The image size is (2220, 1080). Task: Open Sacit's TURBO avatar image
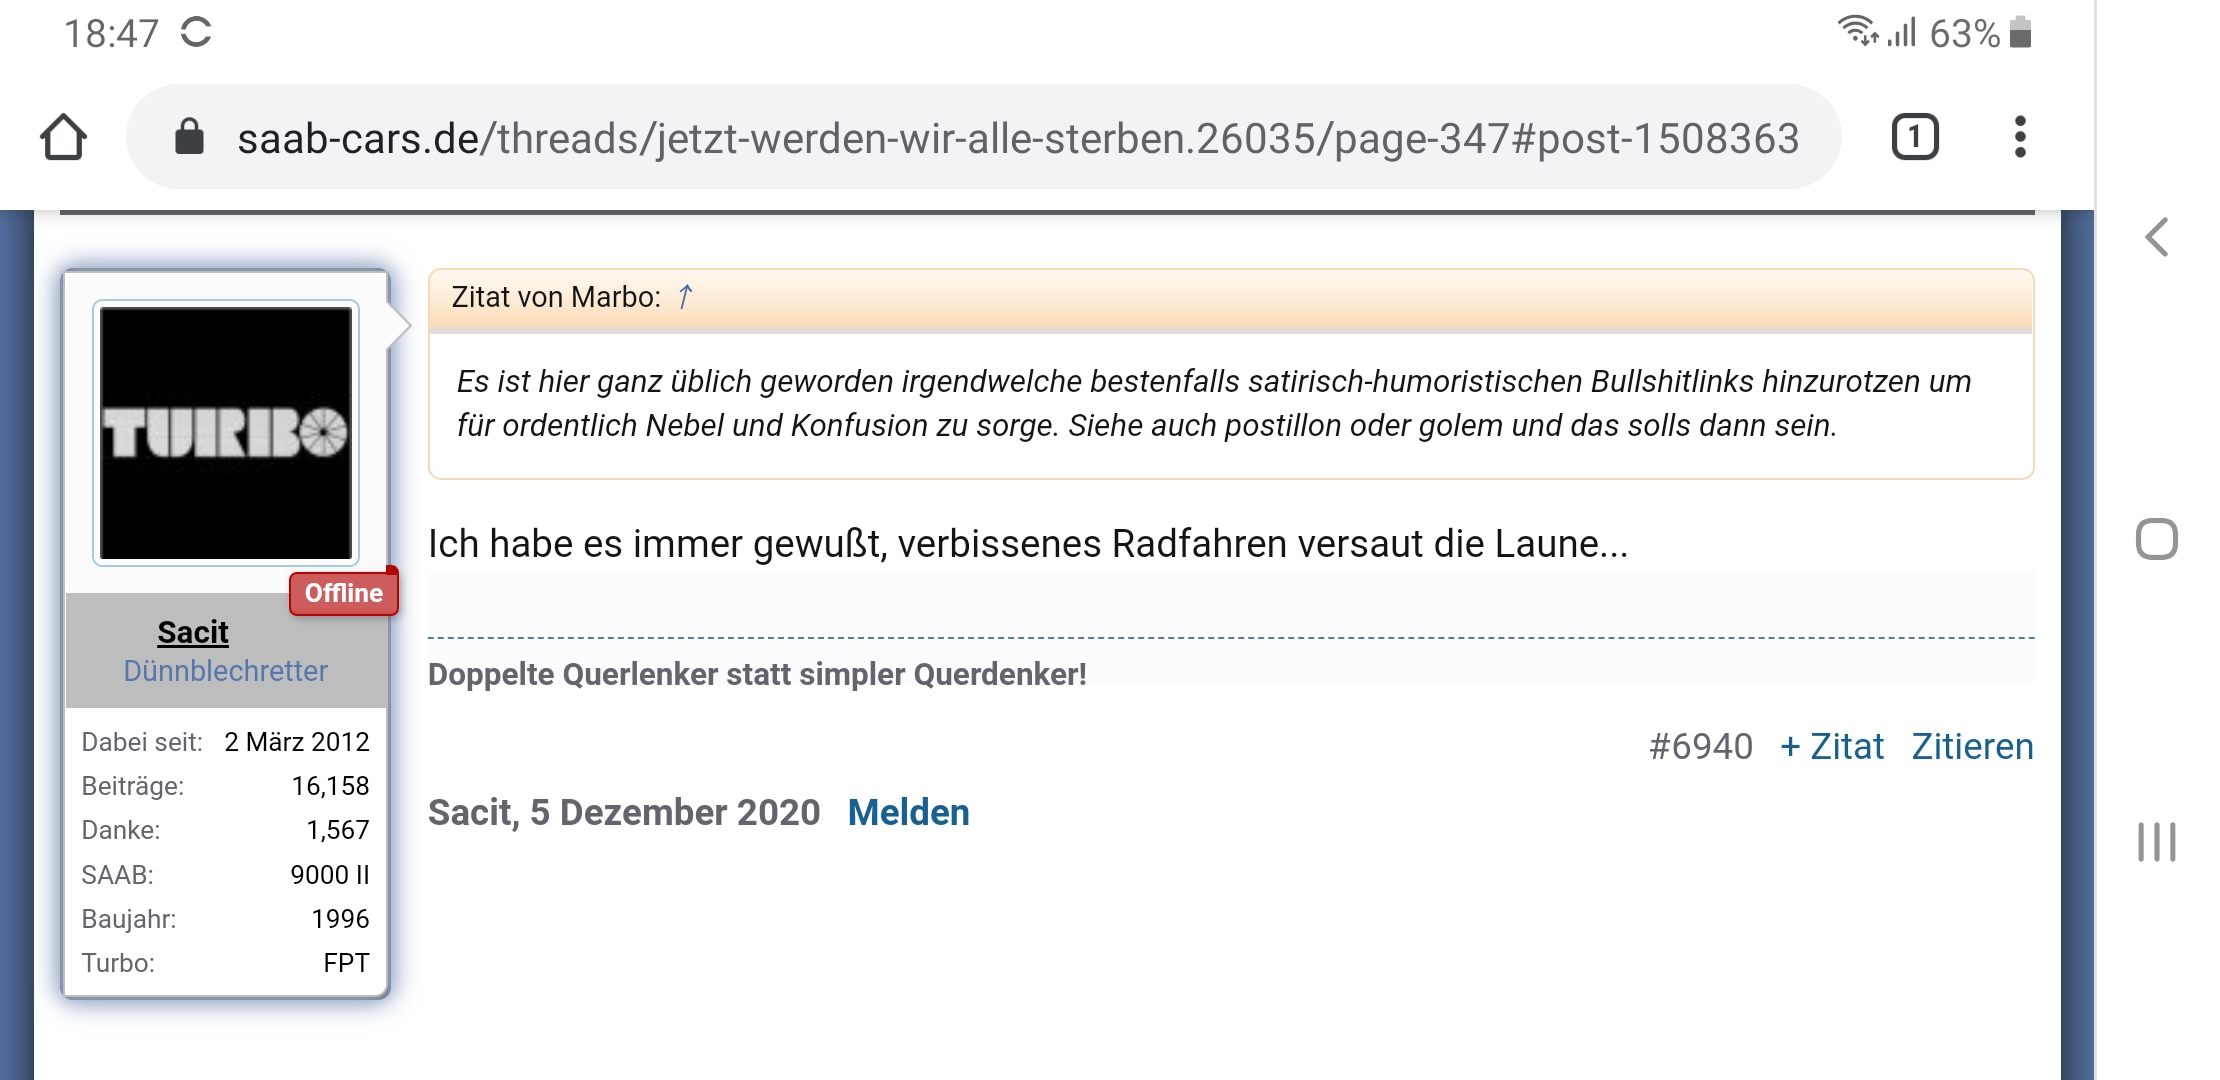pyautogui.click(x=226, y=433)
